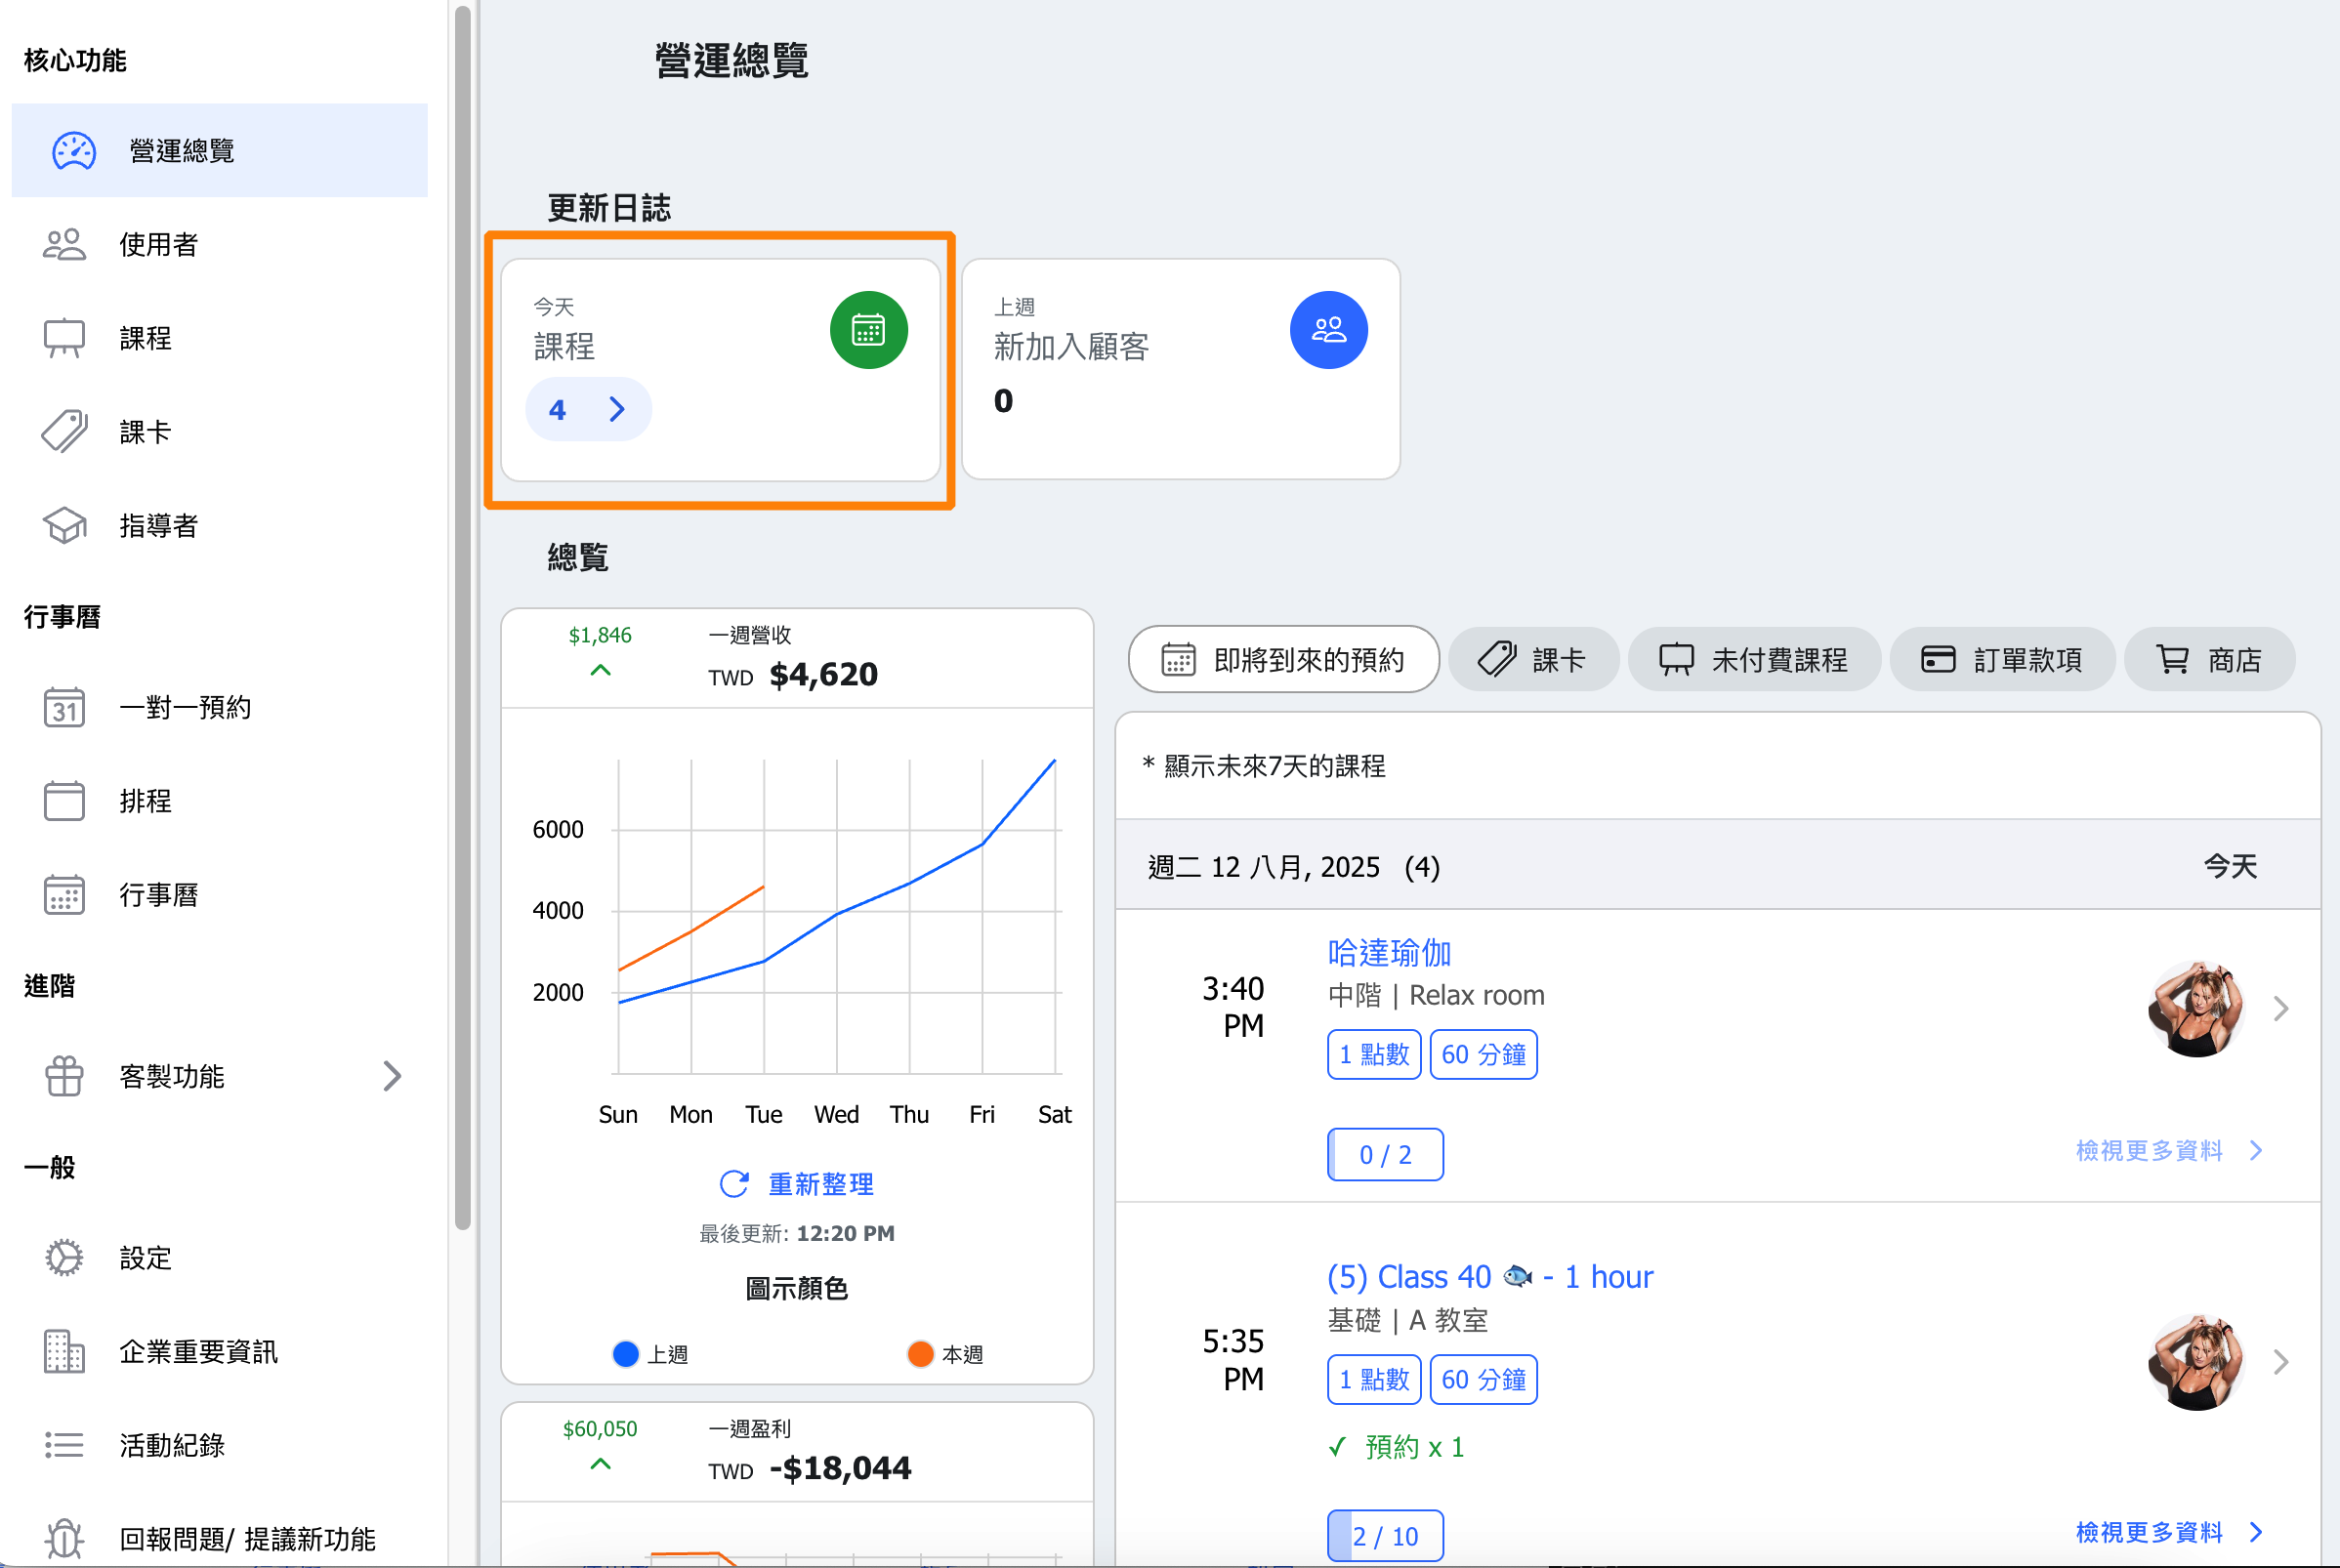Click the 營運總覽 dashboard gauge icon
2340x1568 pixels.
click(x=74, y=151)
